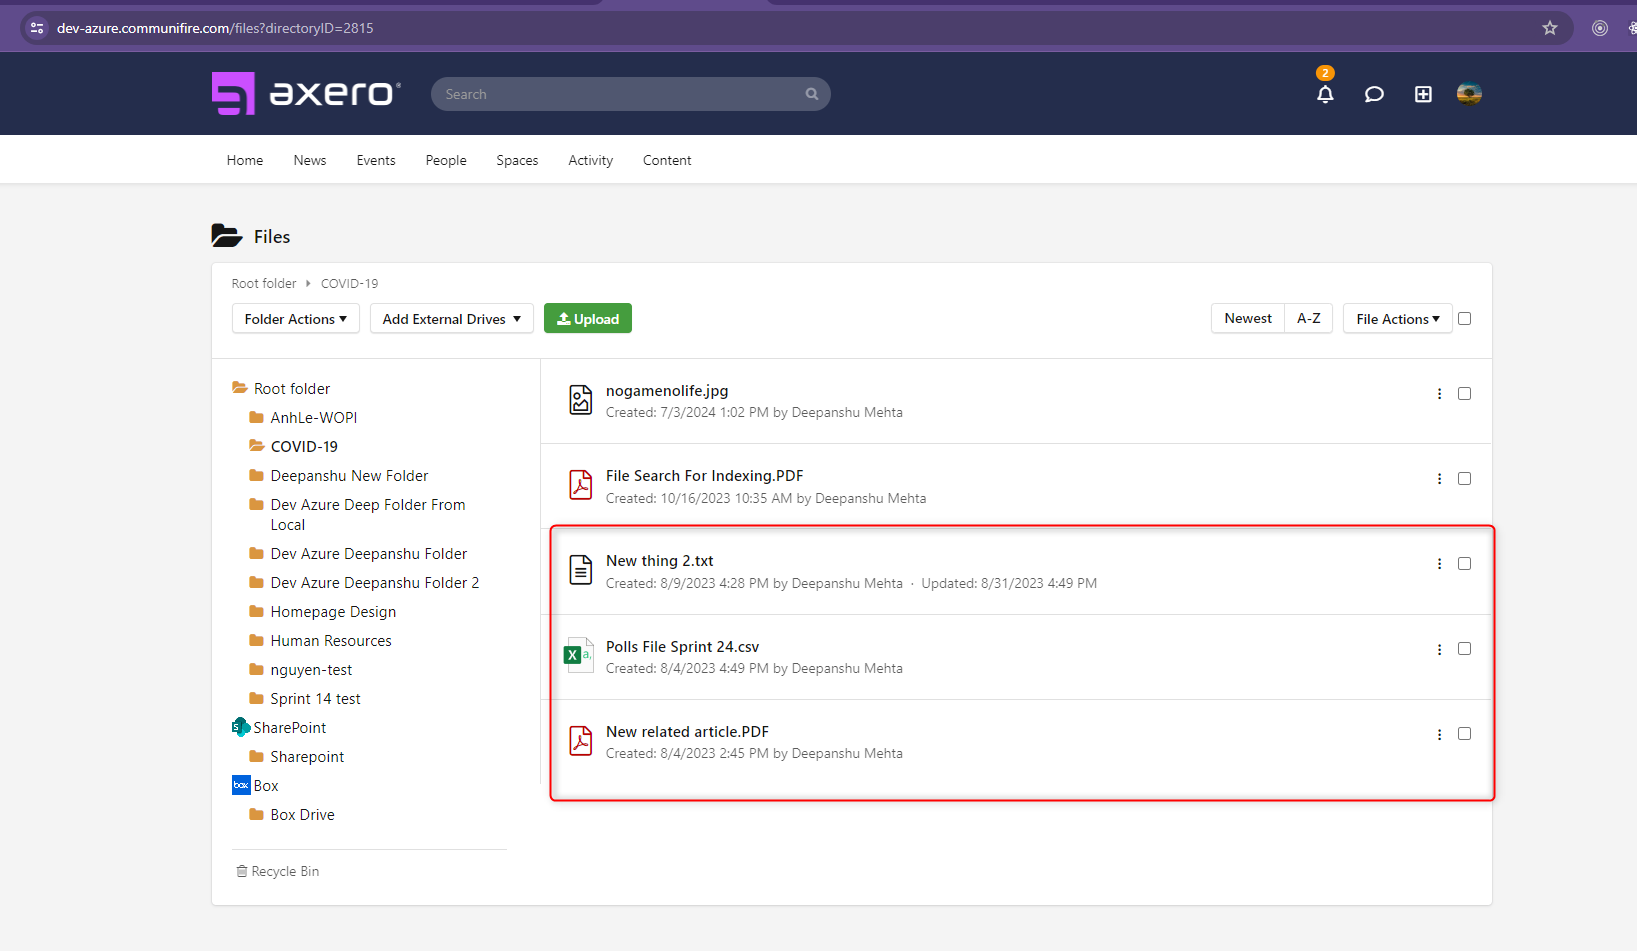Select Deepanshu New Folder in tree

coord(349,475)
